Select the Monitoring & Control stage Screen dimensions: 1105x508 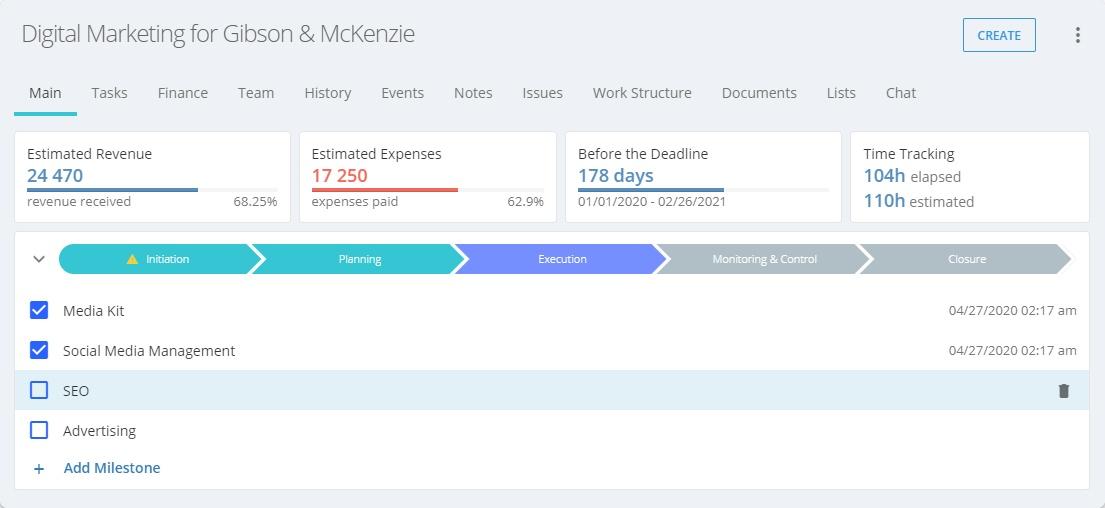(765, 259)
